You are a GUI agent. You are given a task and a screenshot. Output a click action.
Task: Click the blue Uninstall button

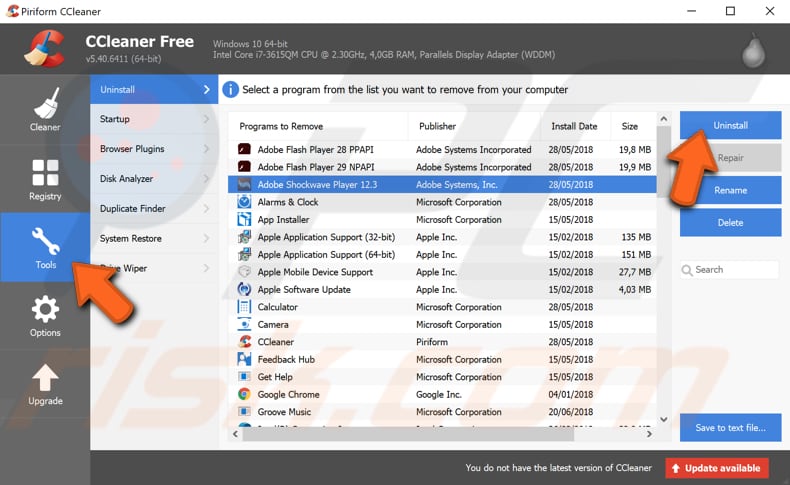click(730, 125)
